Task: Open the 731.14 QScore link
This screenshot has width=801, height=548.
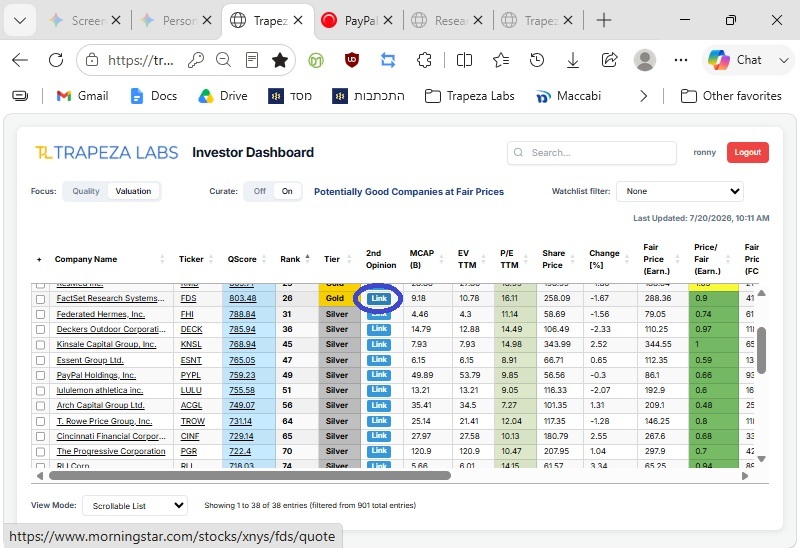Action: click(241, 421)
